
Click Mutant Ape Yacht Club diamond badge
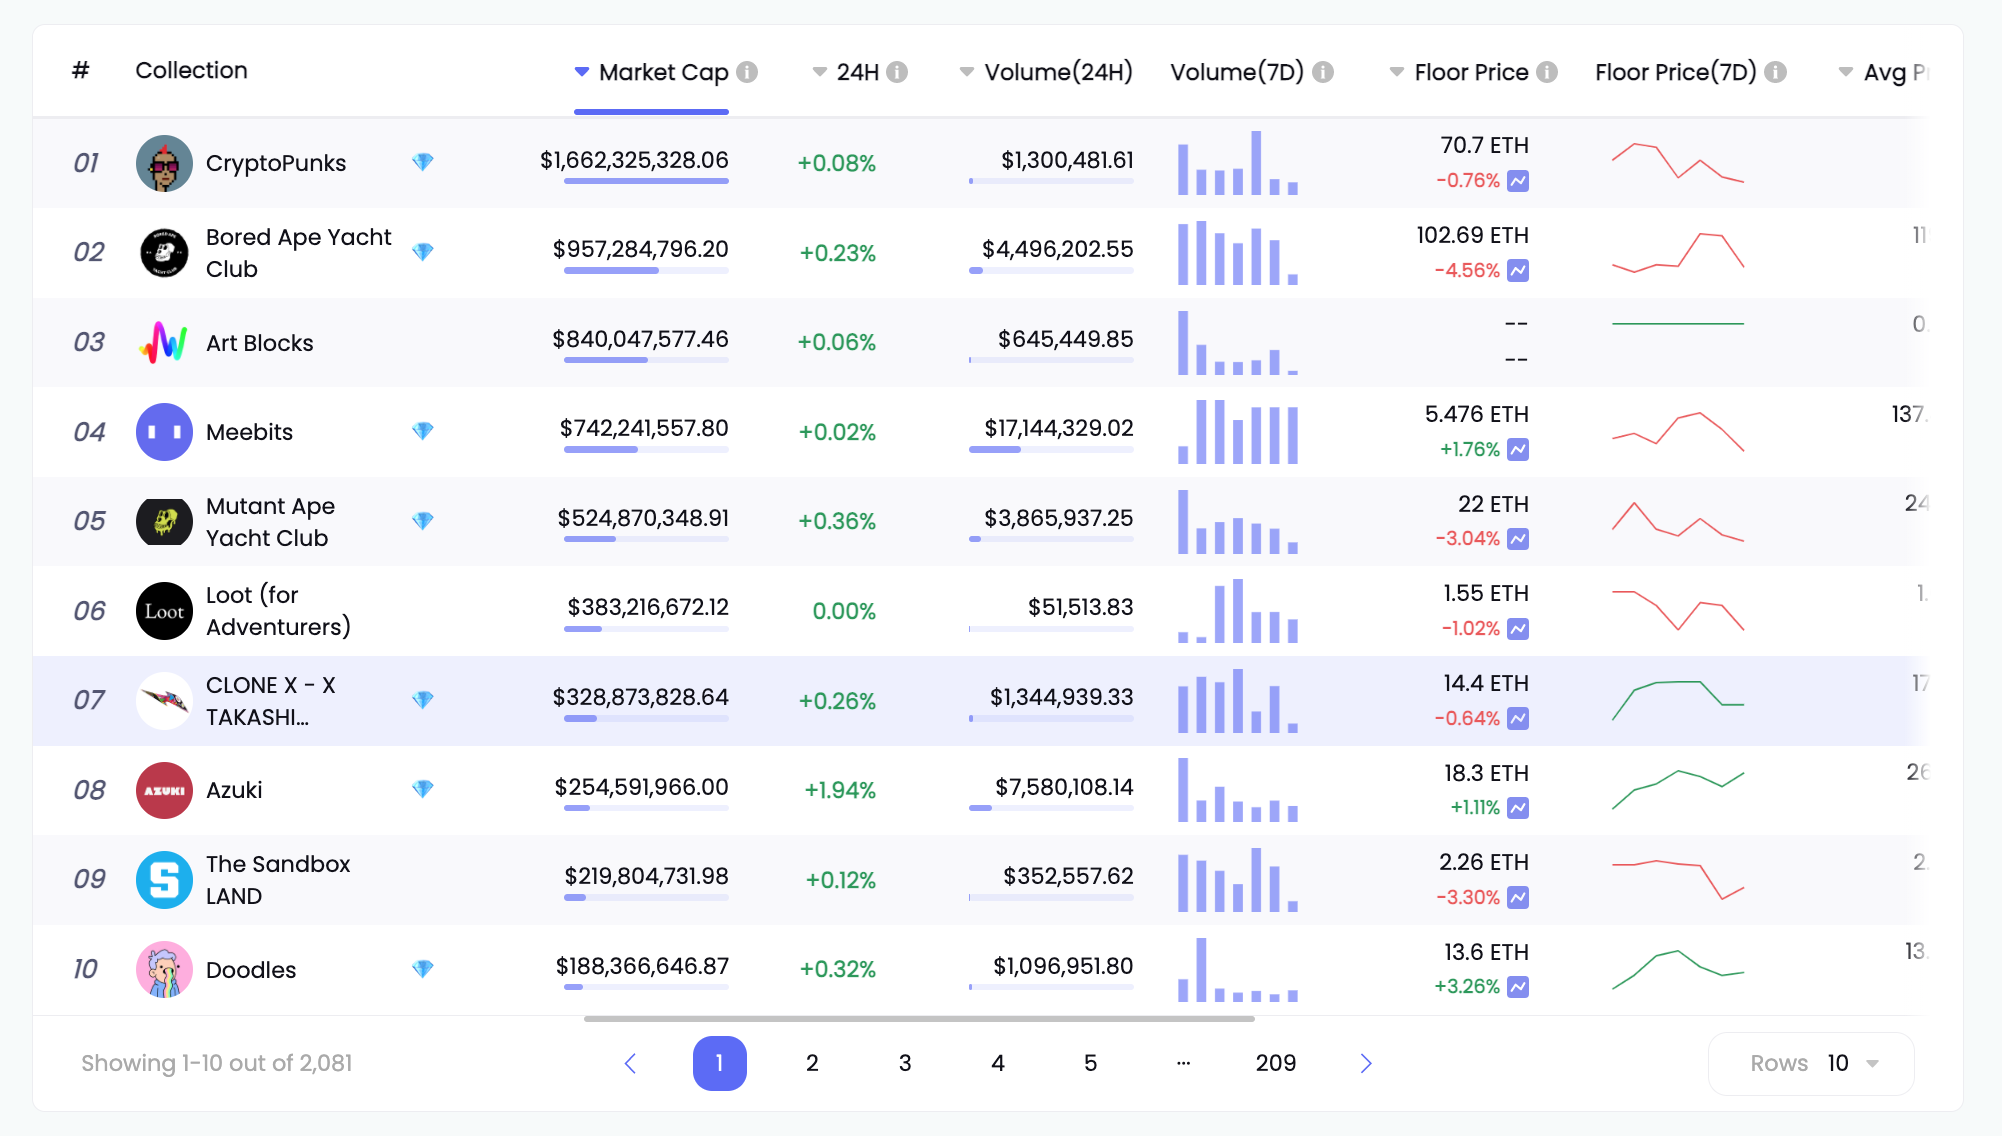coord(423,521)
